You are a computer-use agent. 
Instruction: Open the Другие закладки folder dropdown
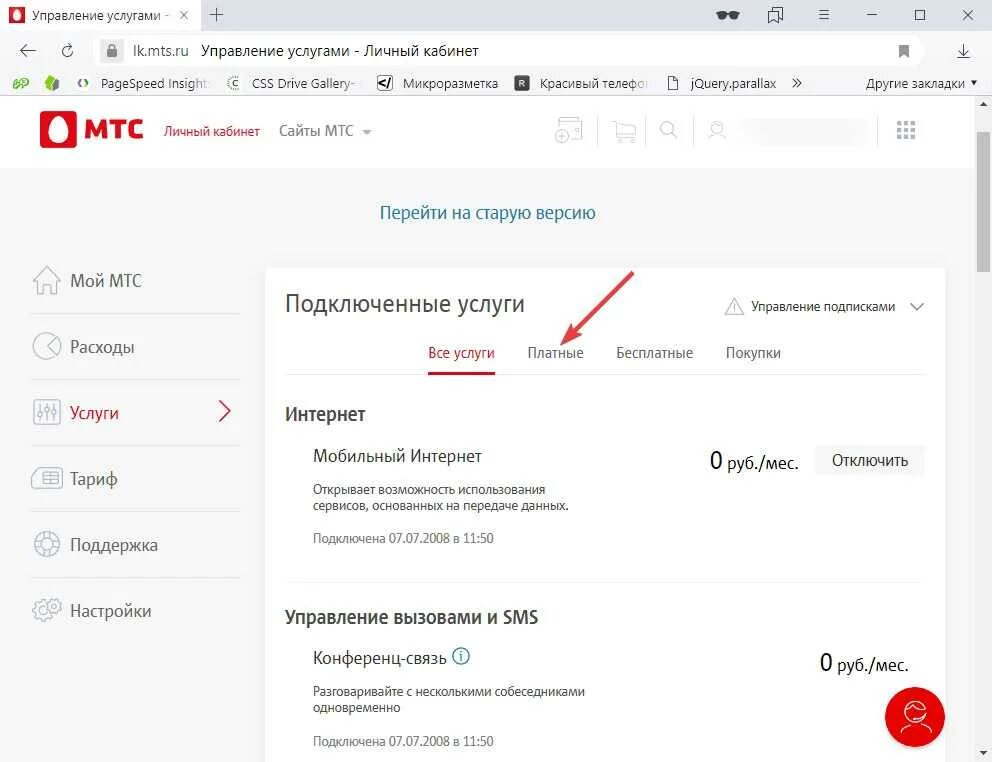tap(921, 84)
